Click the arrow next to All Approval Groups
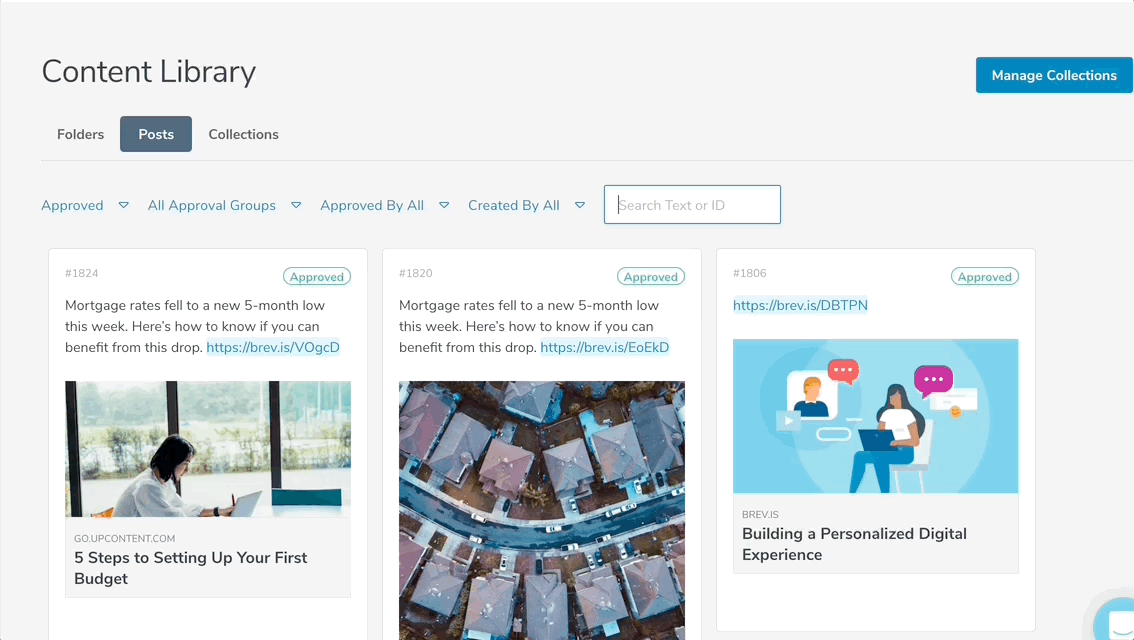This screenshot has width=1134, height=640. (296, 205)
